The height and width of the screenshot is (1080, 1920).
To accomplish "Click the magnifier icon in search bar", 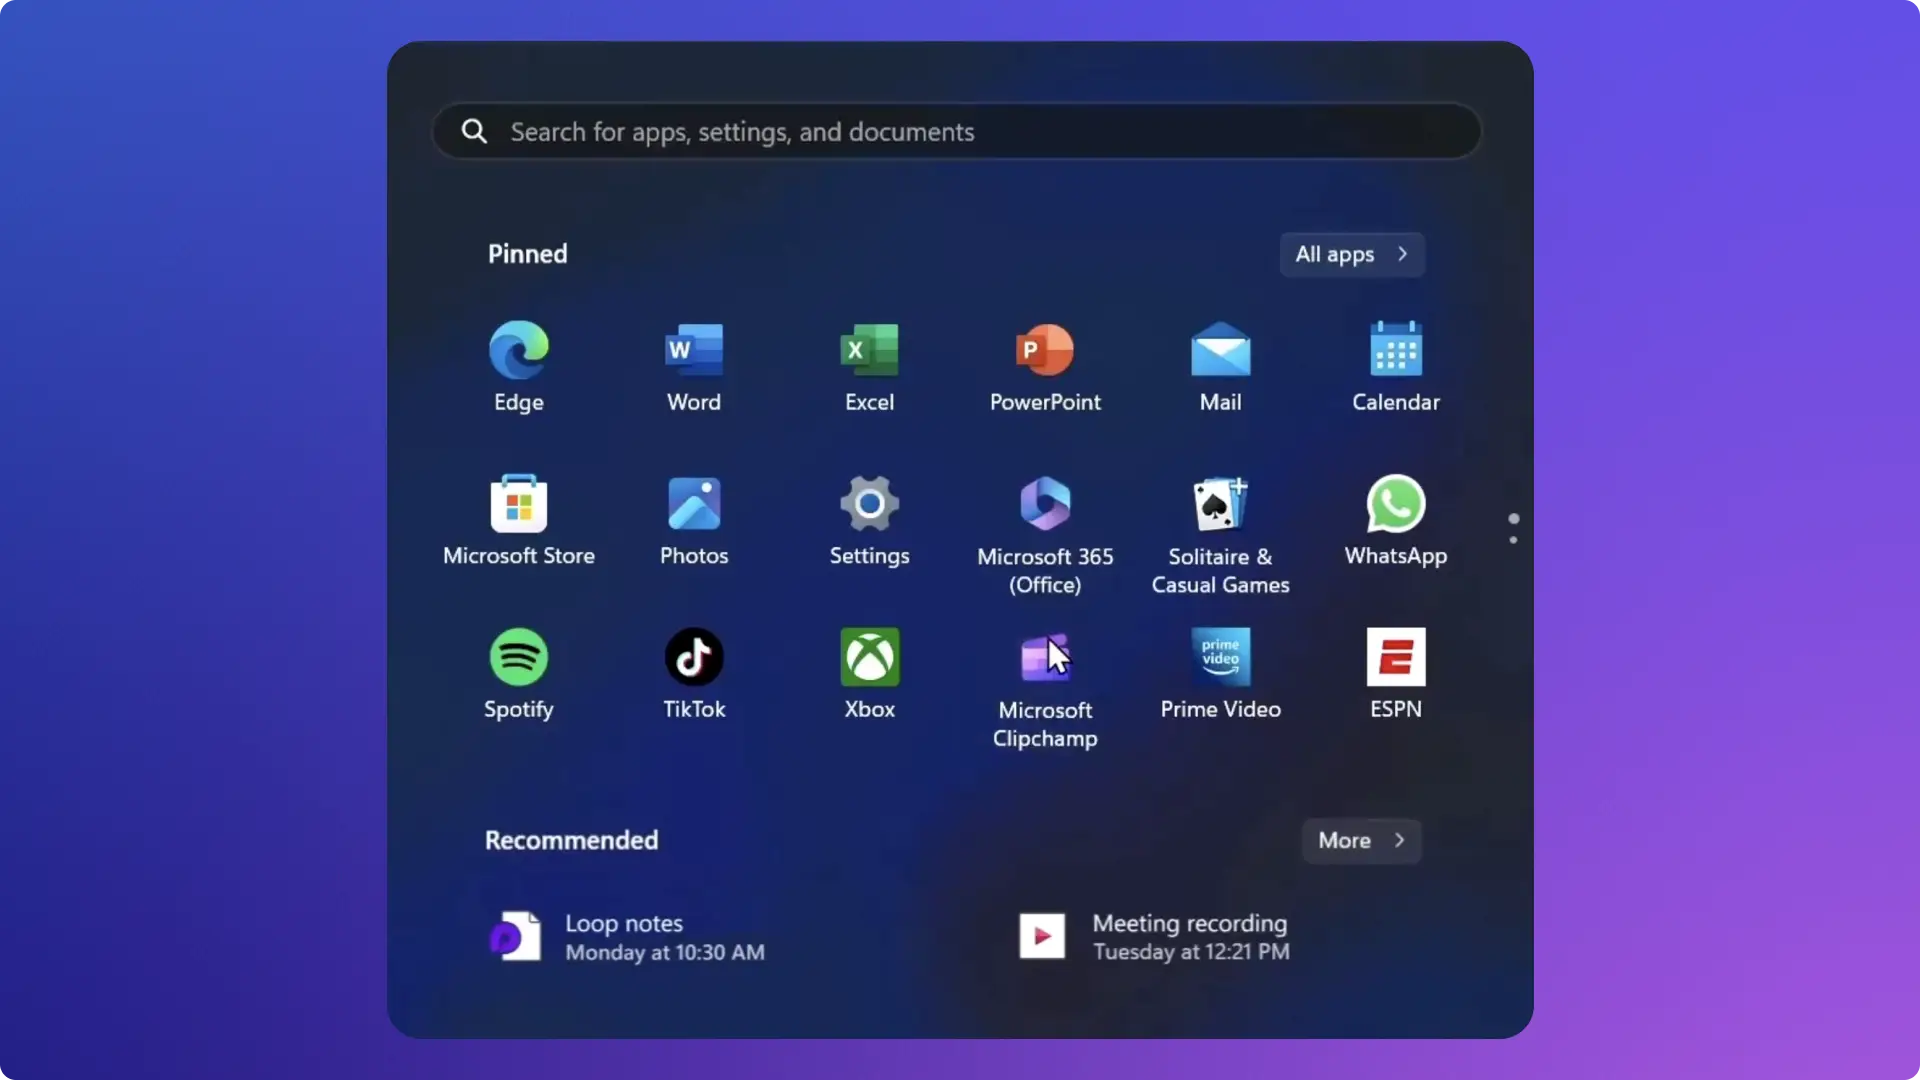I will point(474,131).
